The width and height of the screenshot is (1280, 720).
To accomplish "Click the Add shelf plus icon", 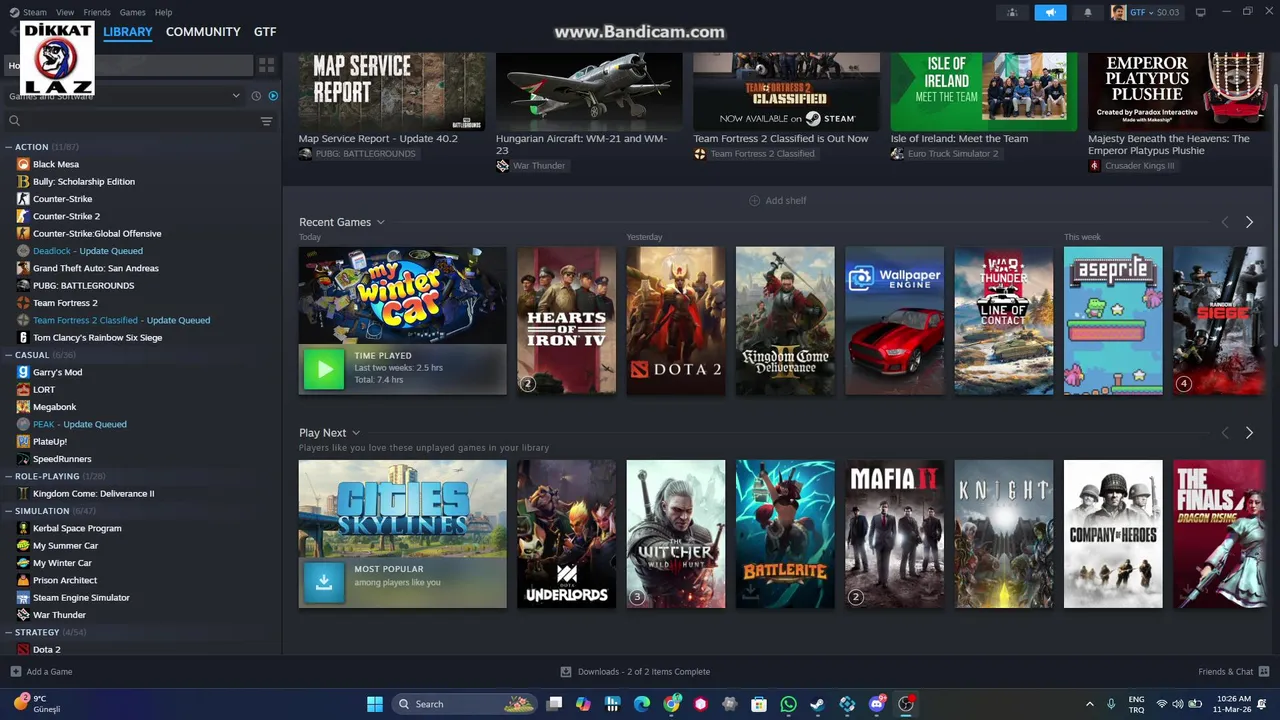I will [754, 201].
